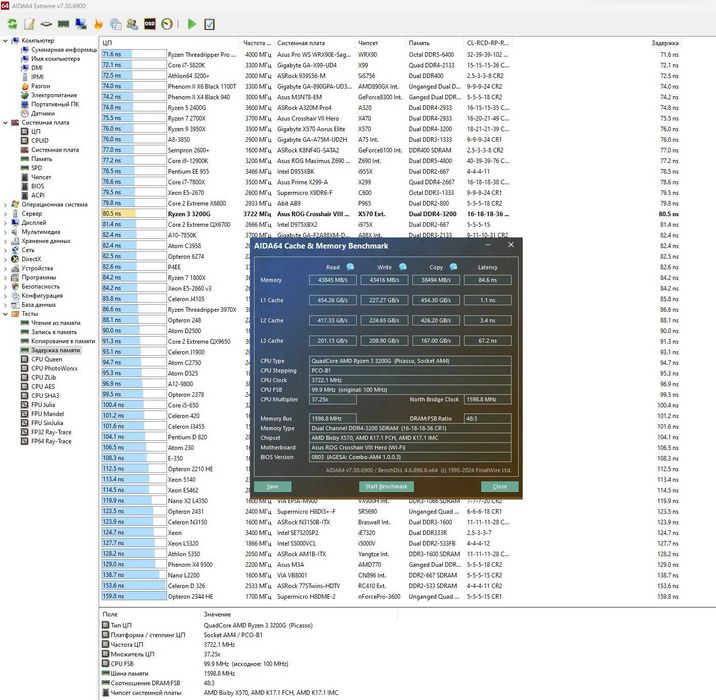
Task: Select Имя компьютера tree item
Action: click(55, 59)
